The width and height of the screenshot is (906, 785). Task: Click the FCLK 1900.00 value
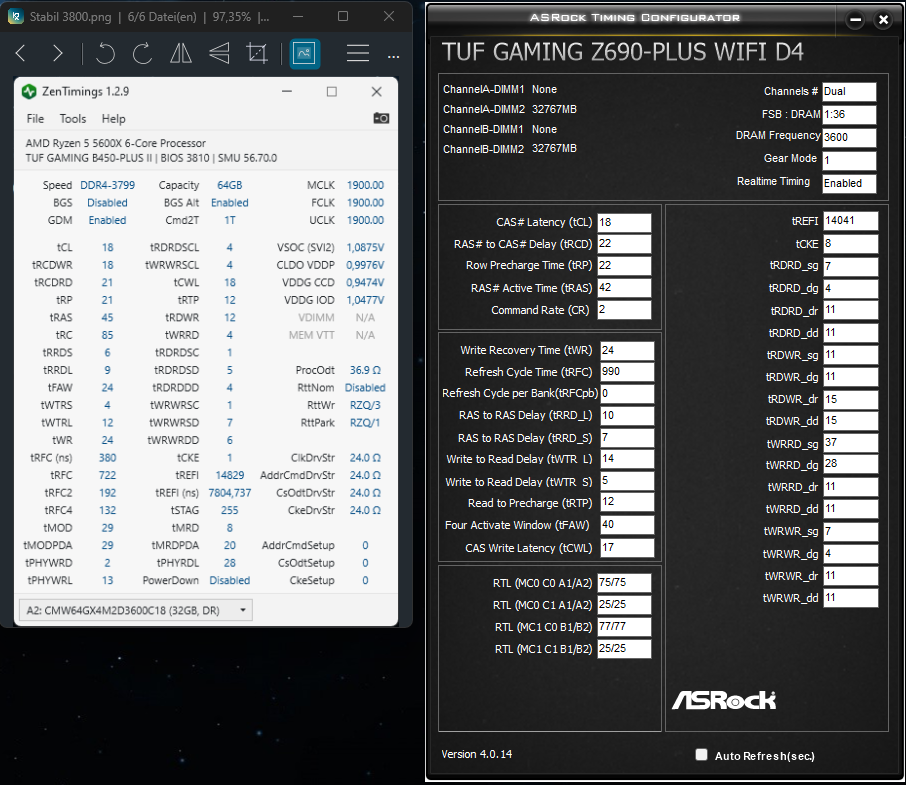click(365, 203)
